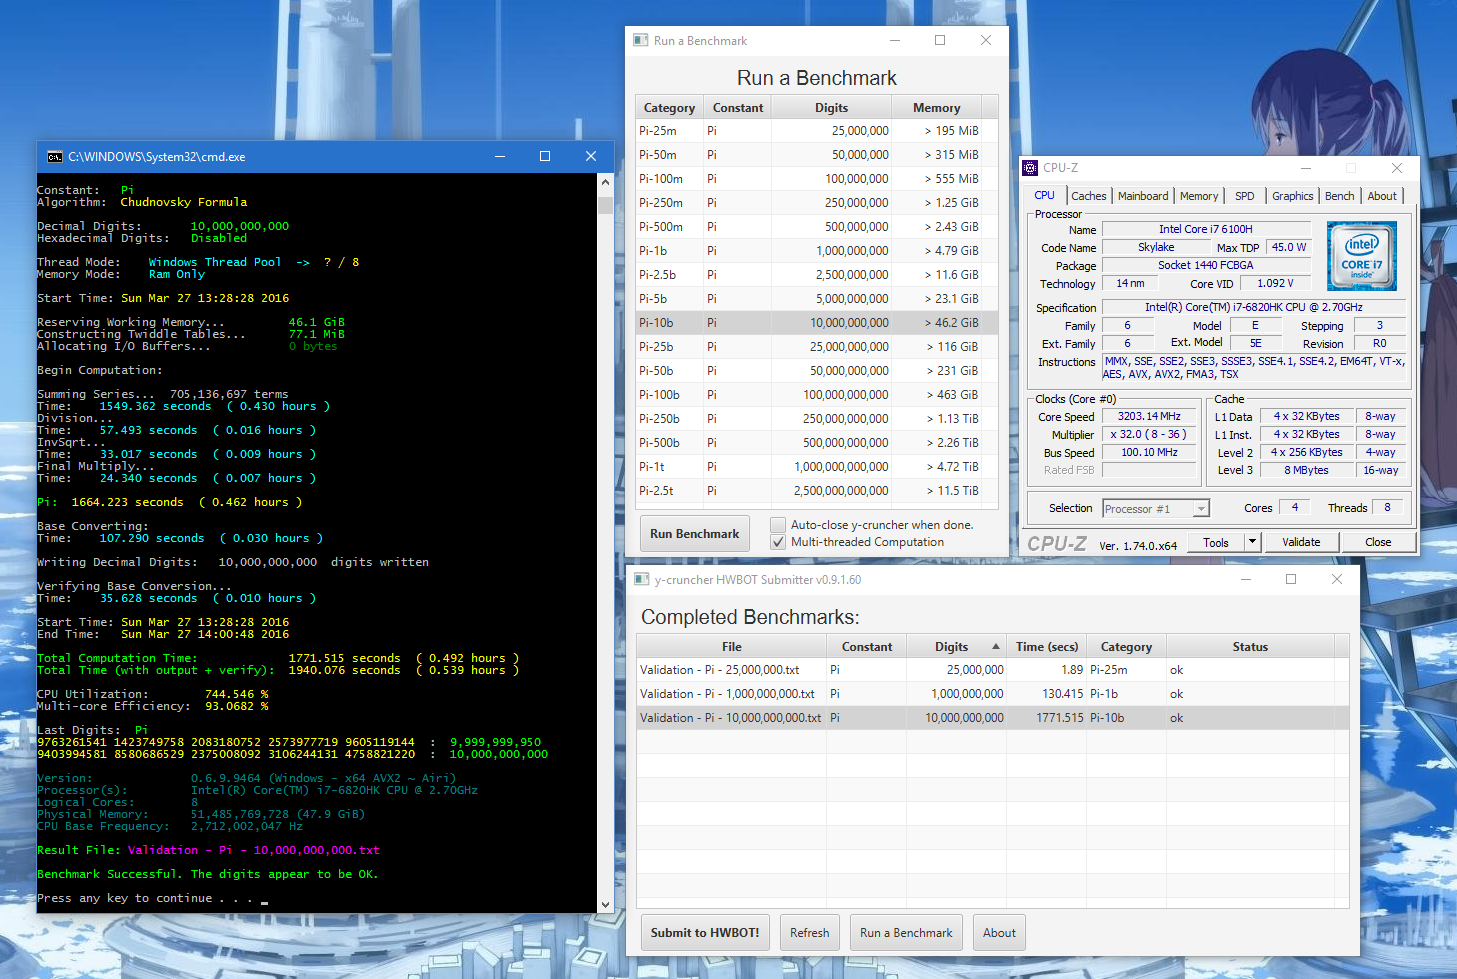Open the About tab in CPU-Z
This screenshot has height=979, width=1457.
(x=1382, y=196)
